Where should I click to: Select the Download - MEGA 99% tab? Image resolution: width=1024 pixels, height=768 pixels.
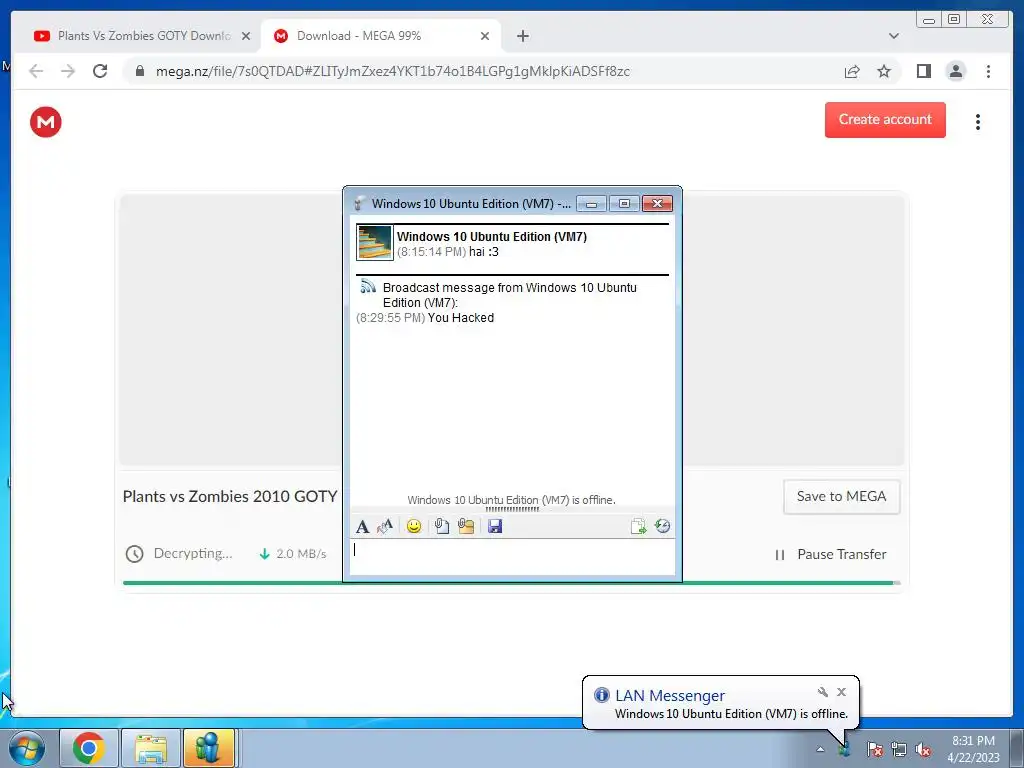click(x=381, y=36)
